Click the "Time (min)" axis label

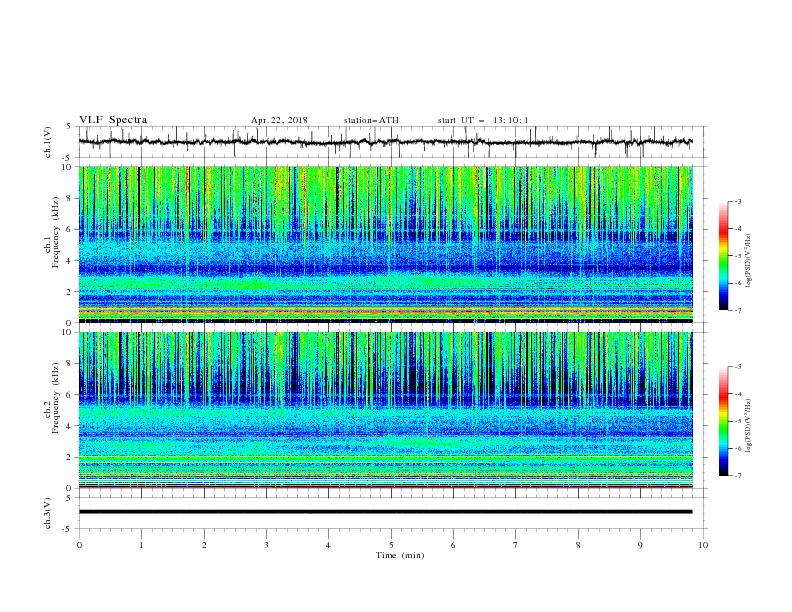400,555
